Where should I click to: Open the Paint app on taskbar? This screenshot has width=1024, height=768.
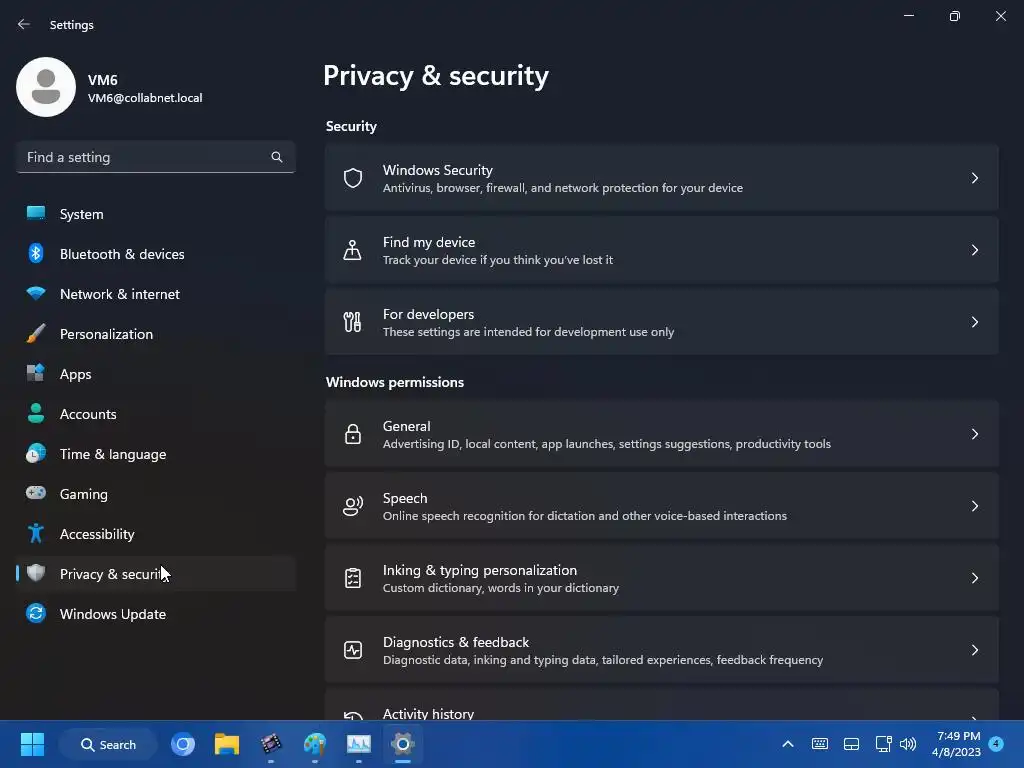315,744
